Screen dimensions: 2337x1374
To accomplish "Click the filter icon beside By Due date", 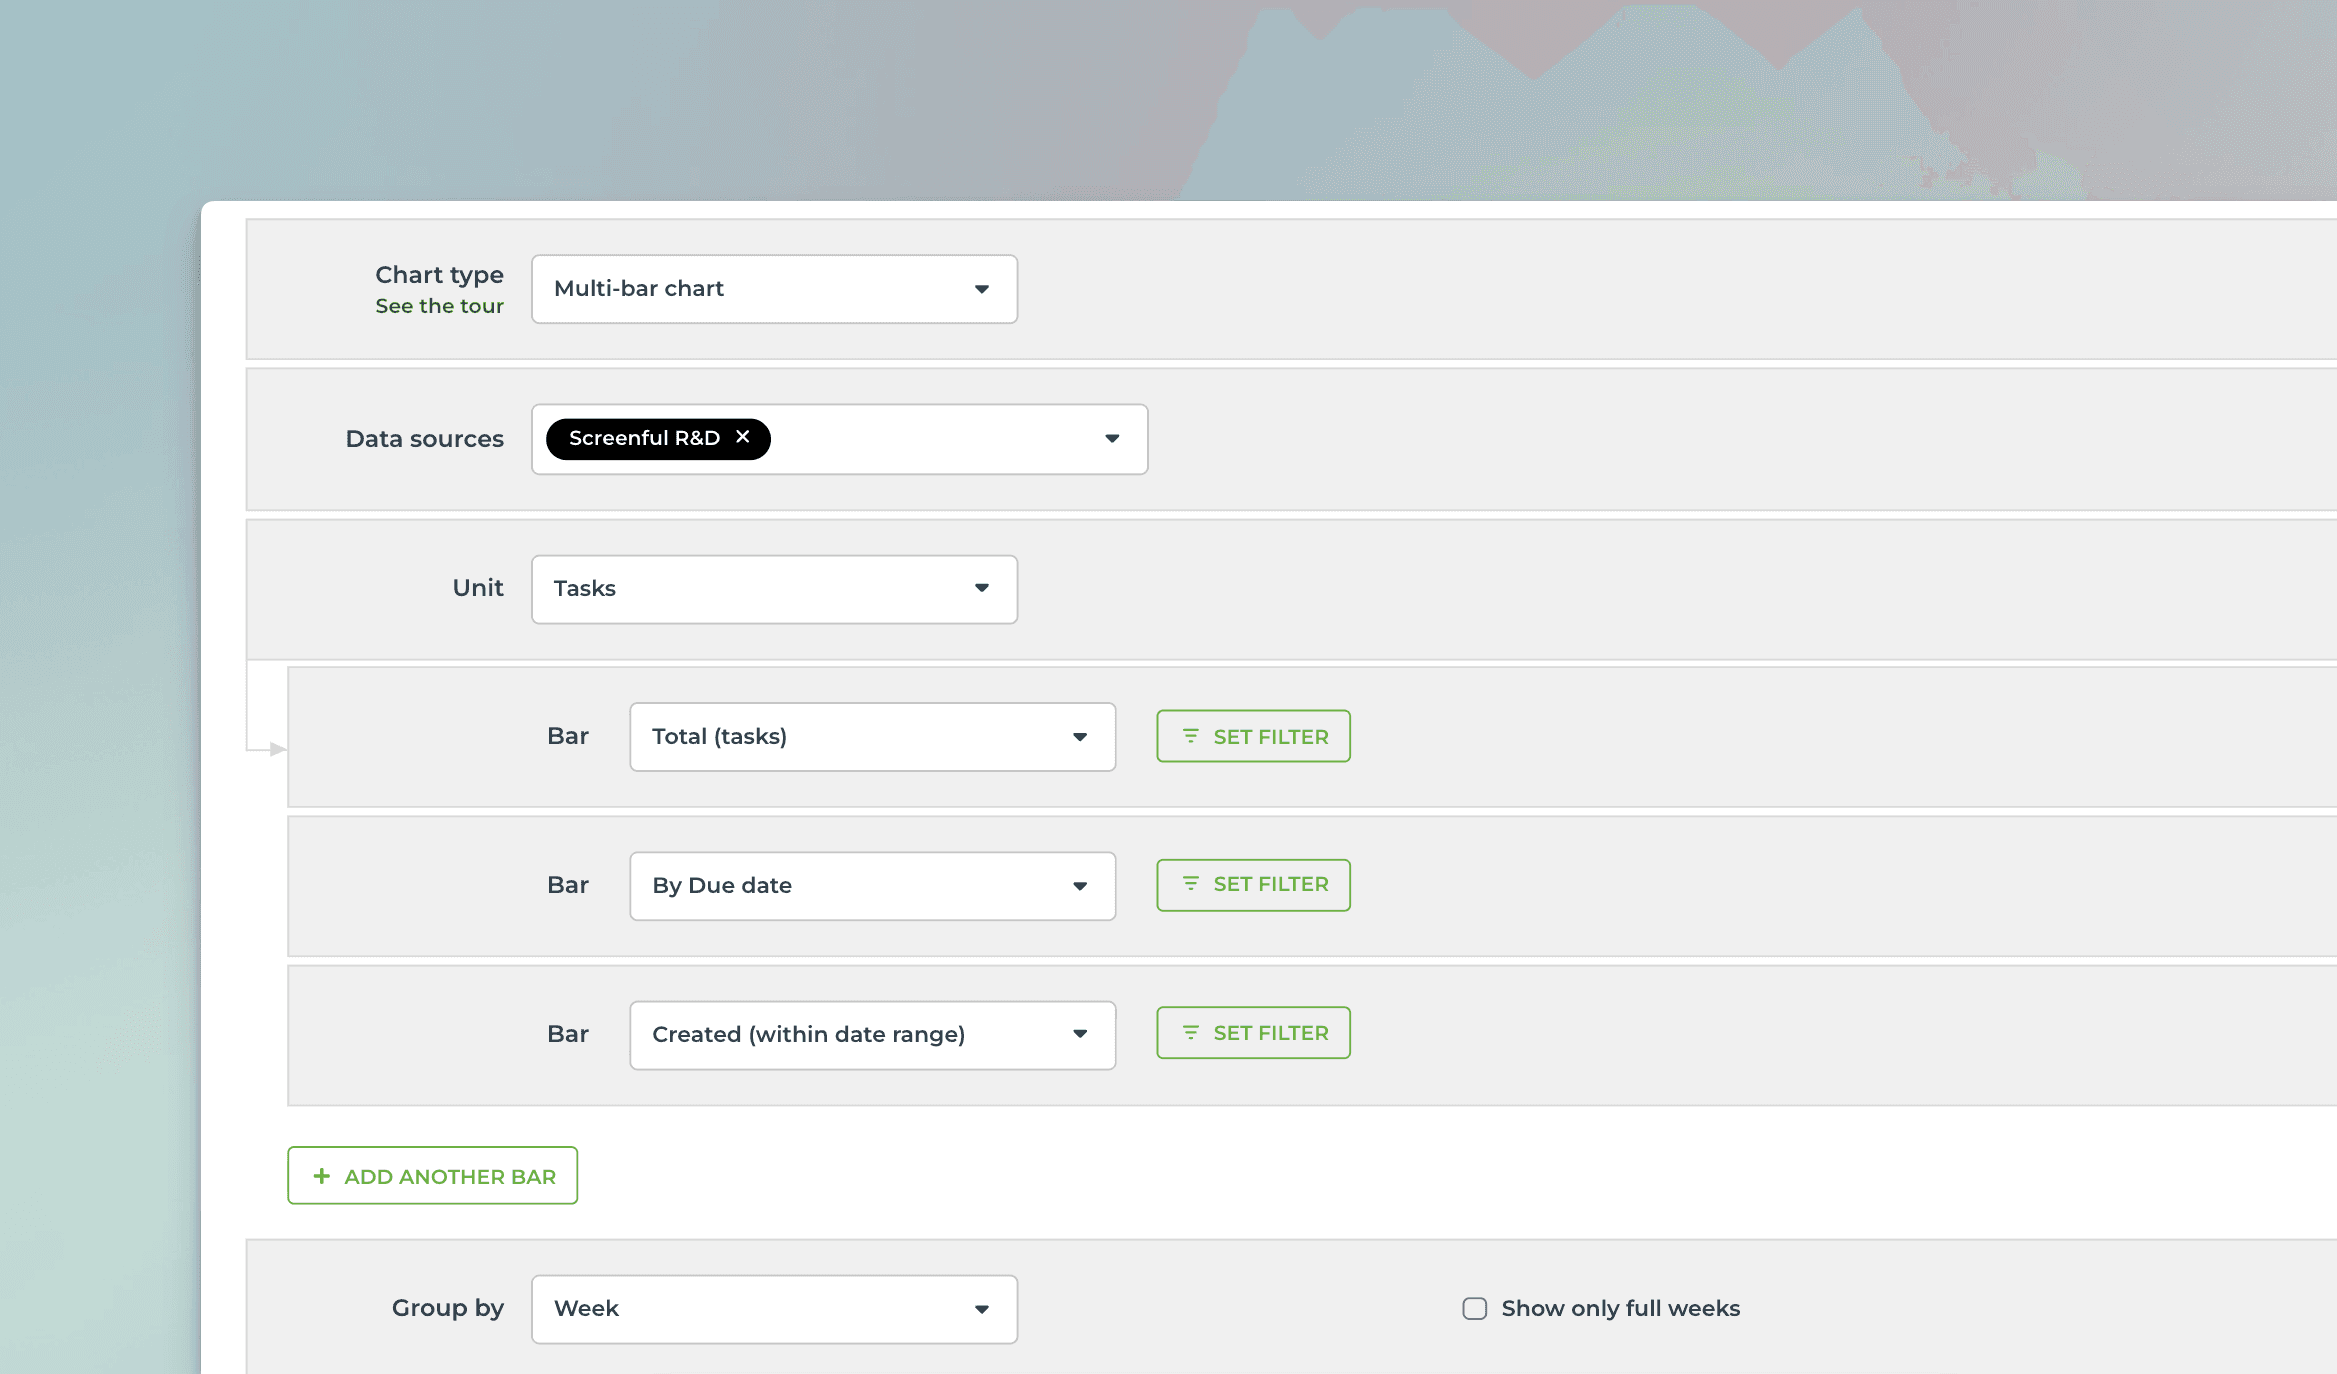I will click(x=1190, y=884).
